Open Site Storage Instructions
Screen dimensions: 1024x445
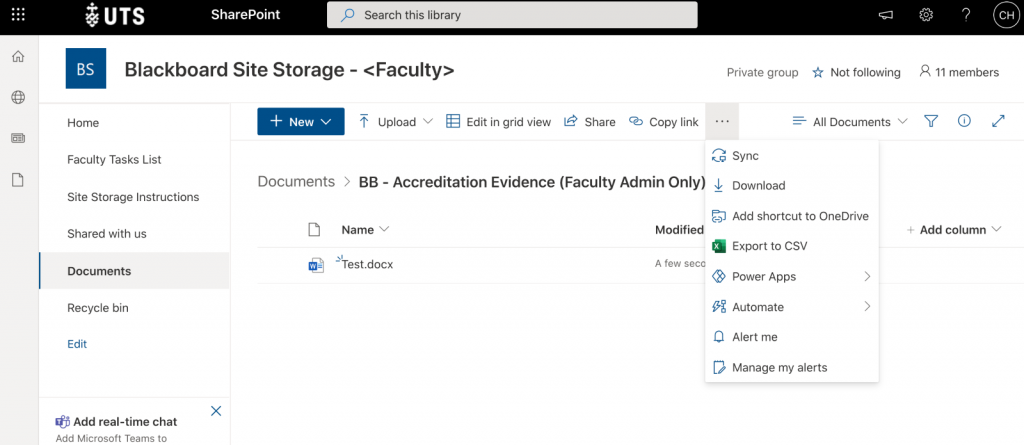coord(134,197)
